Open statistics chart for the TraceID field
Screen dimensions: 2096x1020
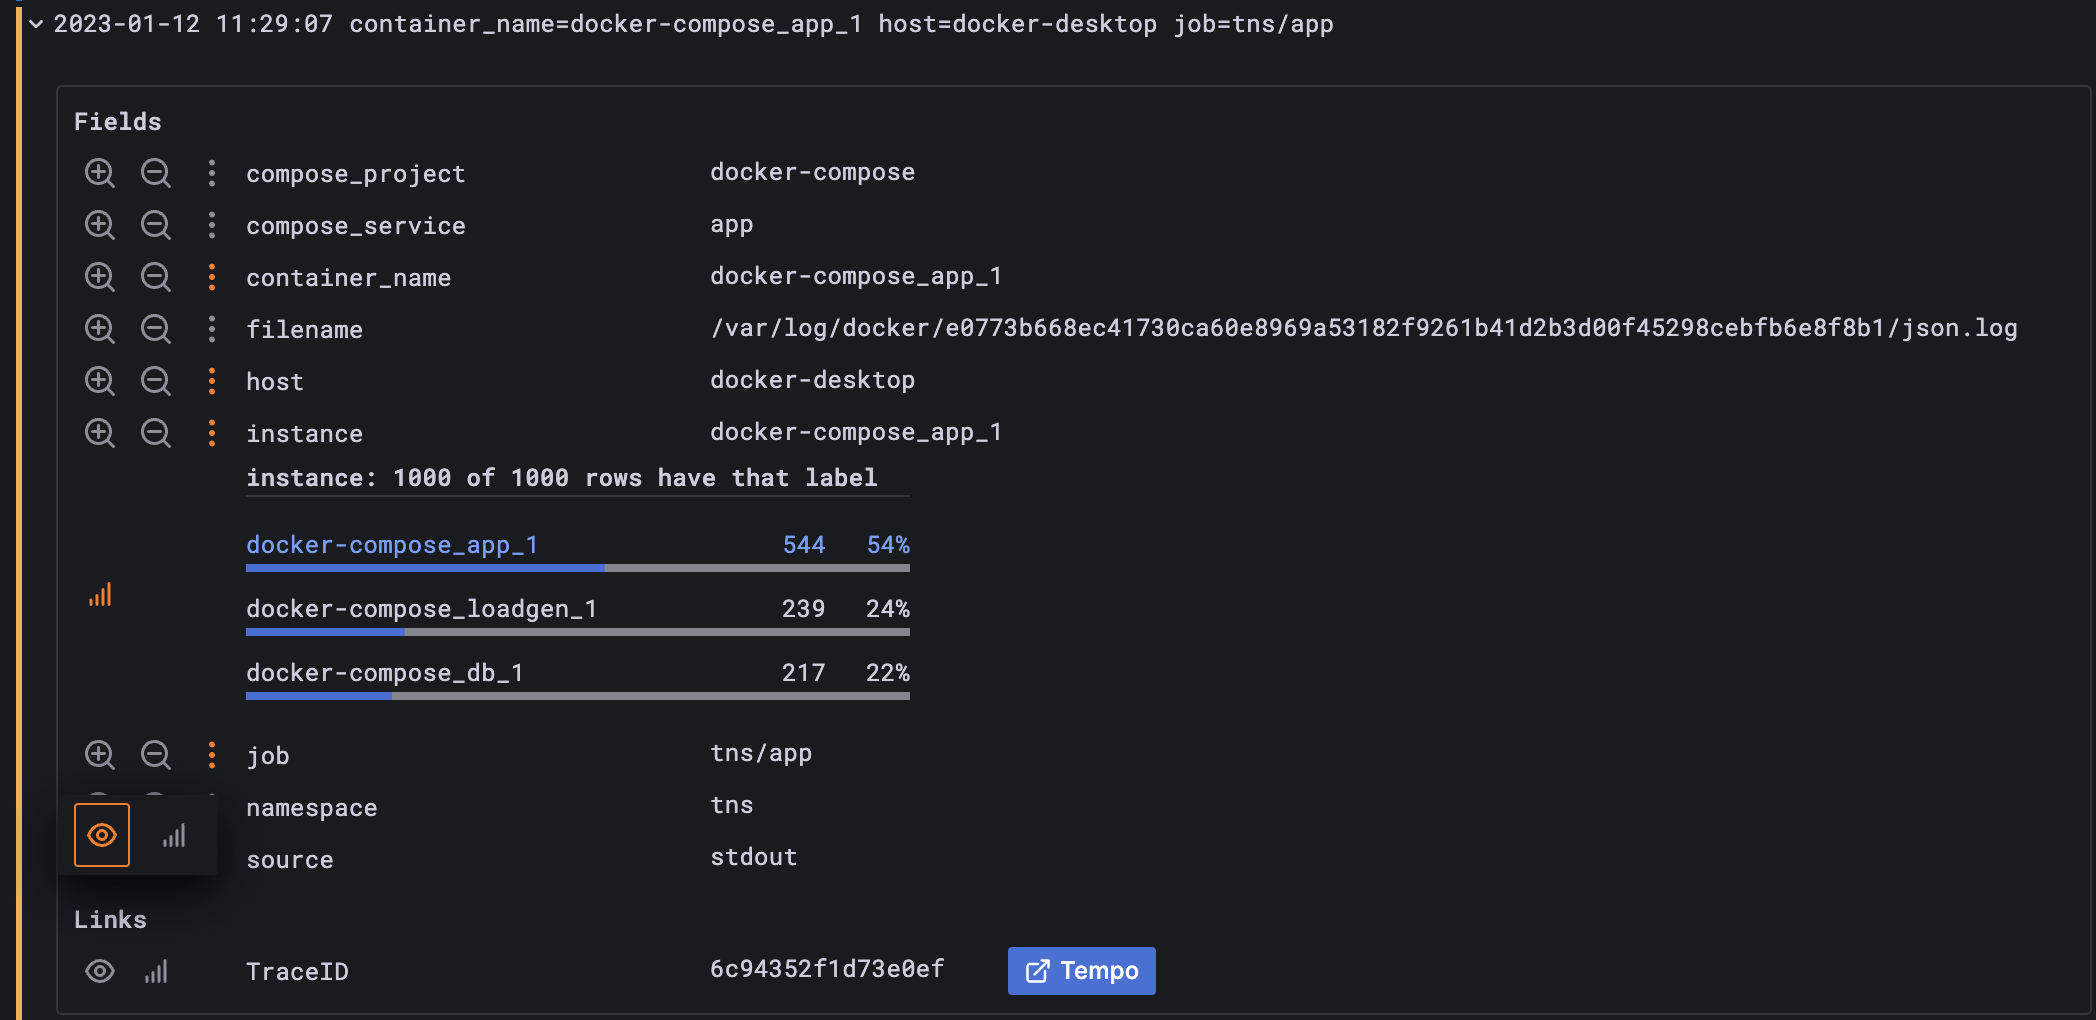point(157,971)
